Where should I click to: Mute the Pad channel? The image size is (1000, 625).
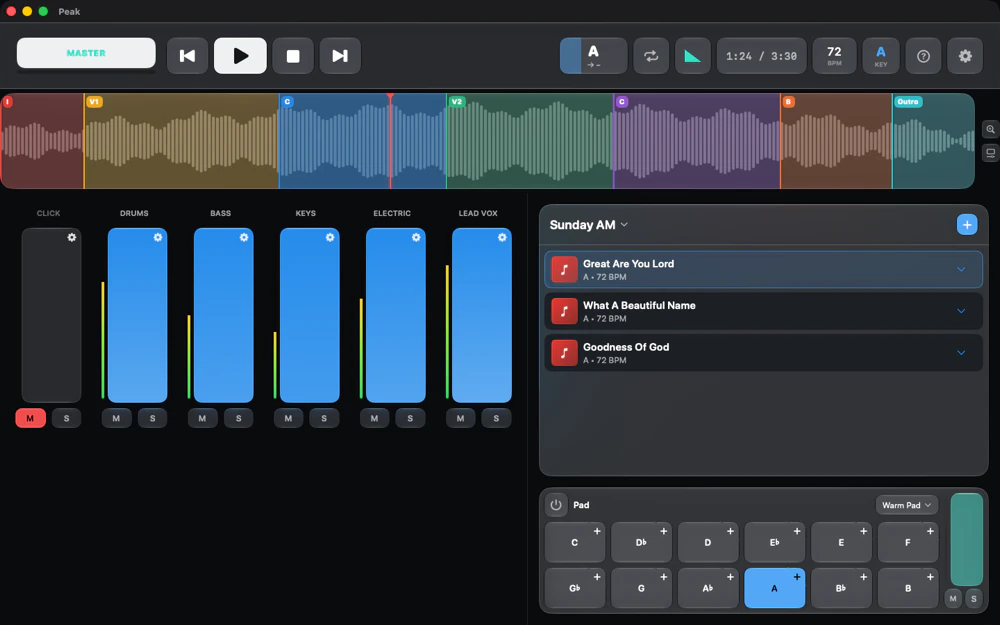click(953, 598)
